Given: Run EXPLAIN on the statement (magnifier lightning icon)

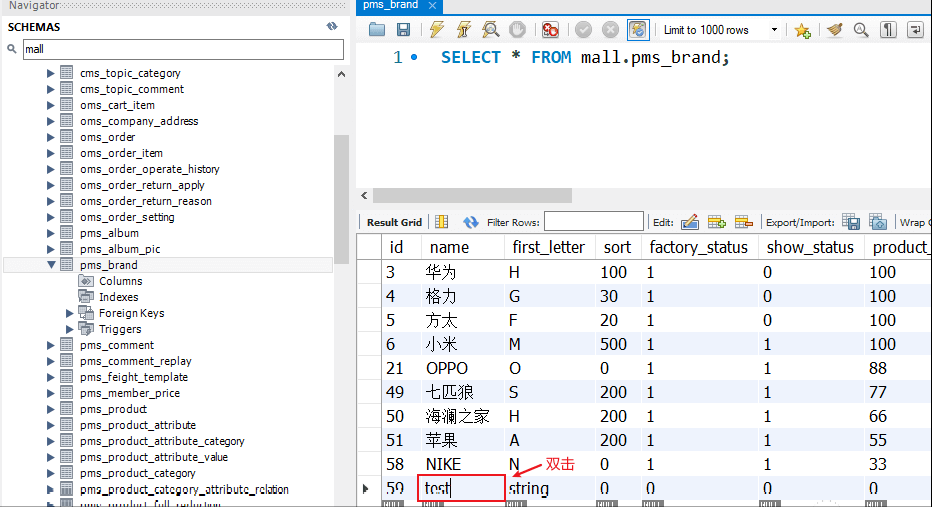Looking at the screenshot, I should 490,29.
